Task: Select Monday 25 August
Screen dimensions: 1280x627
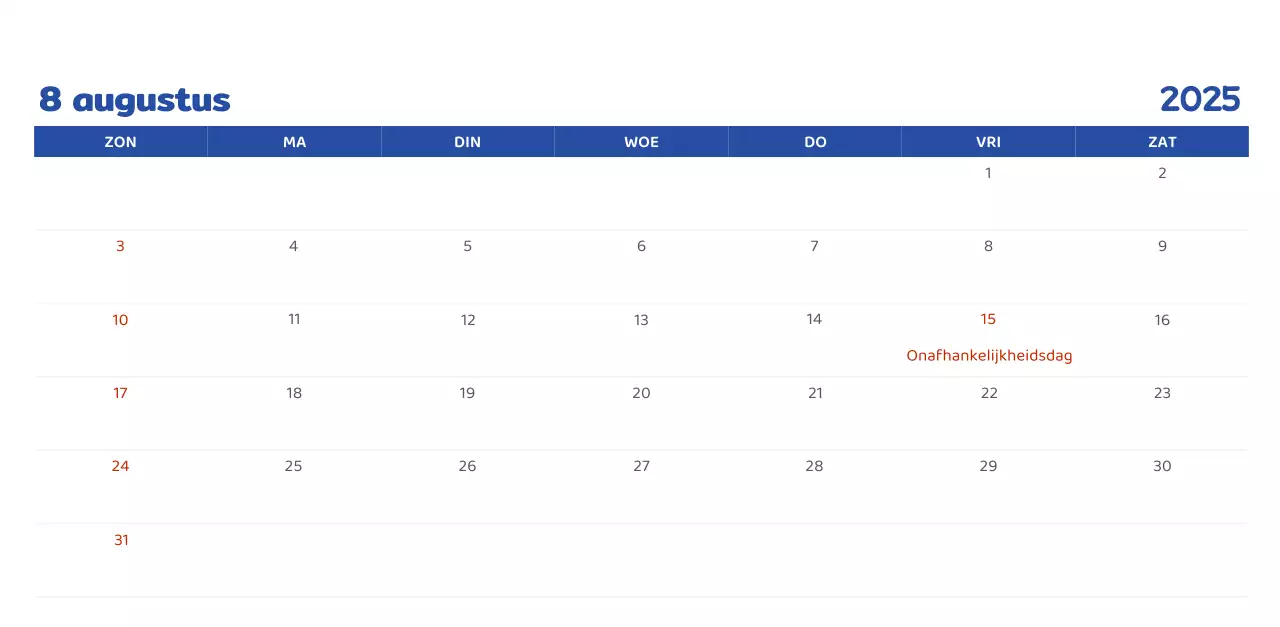Action: [x=293, y=466]
